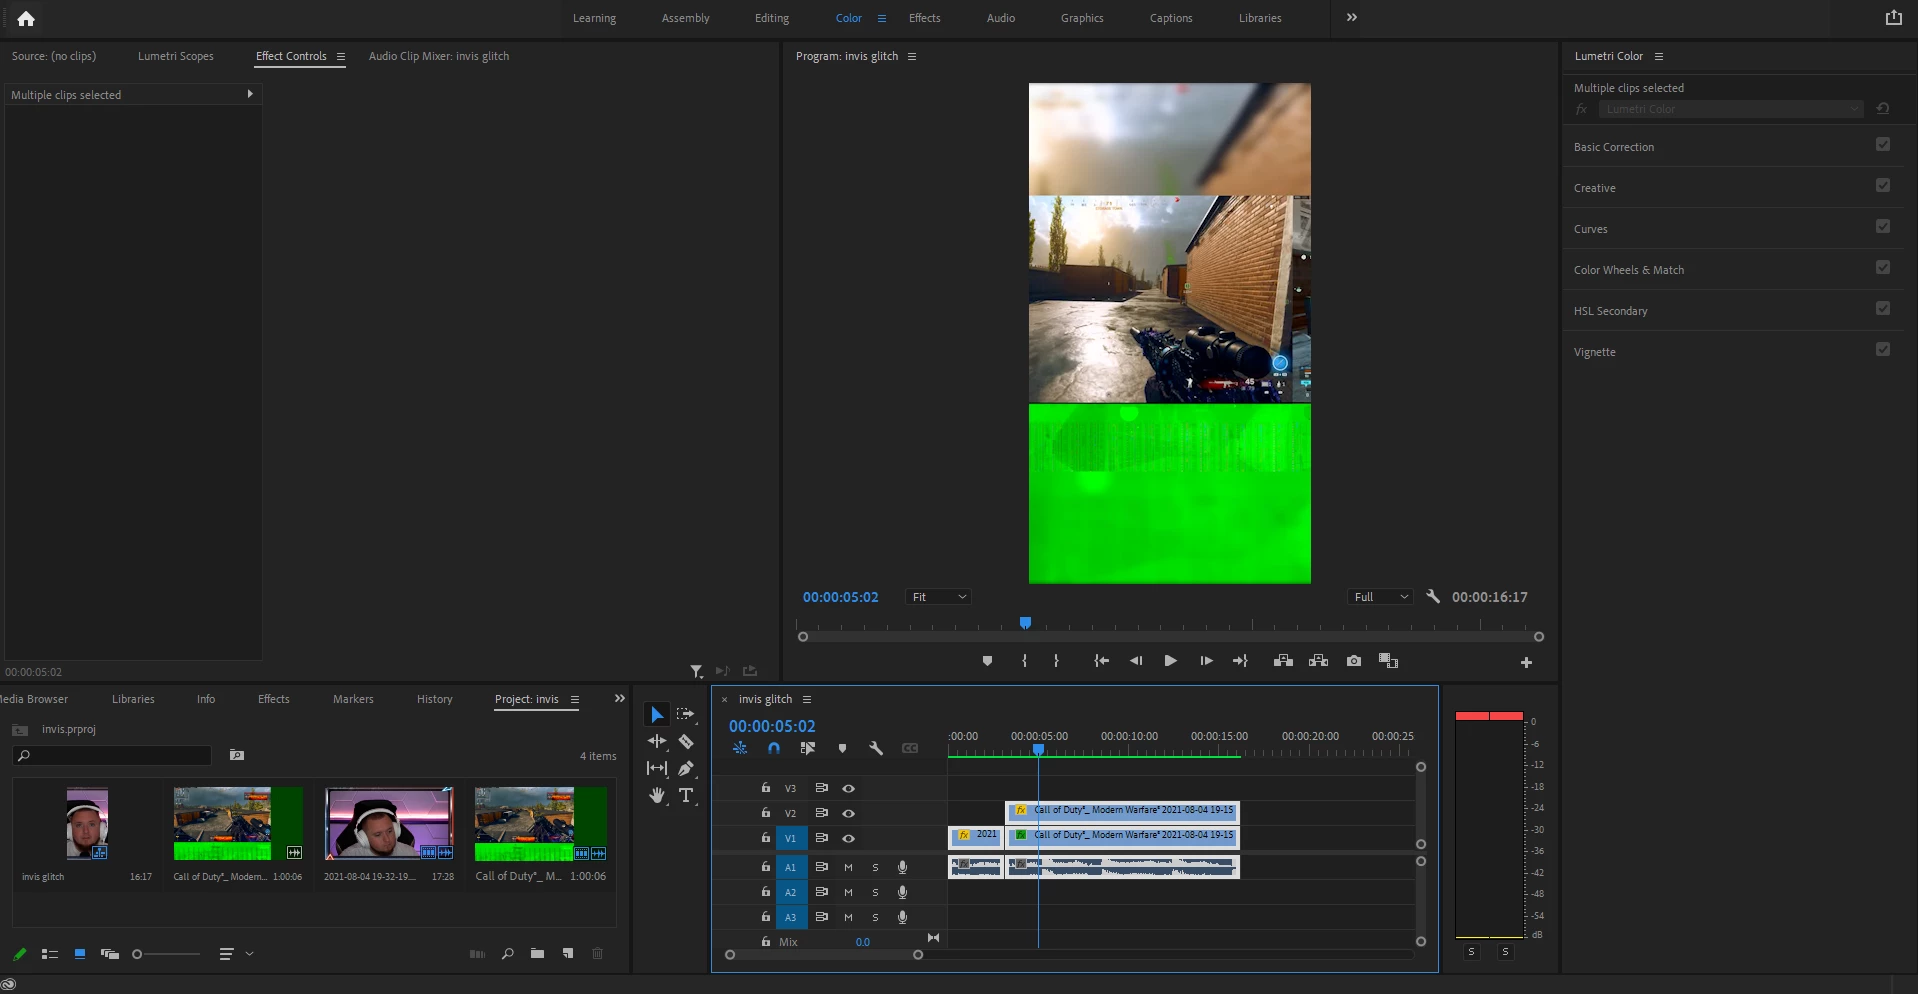Solo audio track A2

tap(875, 892)
